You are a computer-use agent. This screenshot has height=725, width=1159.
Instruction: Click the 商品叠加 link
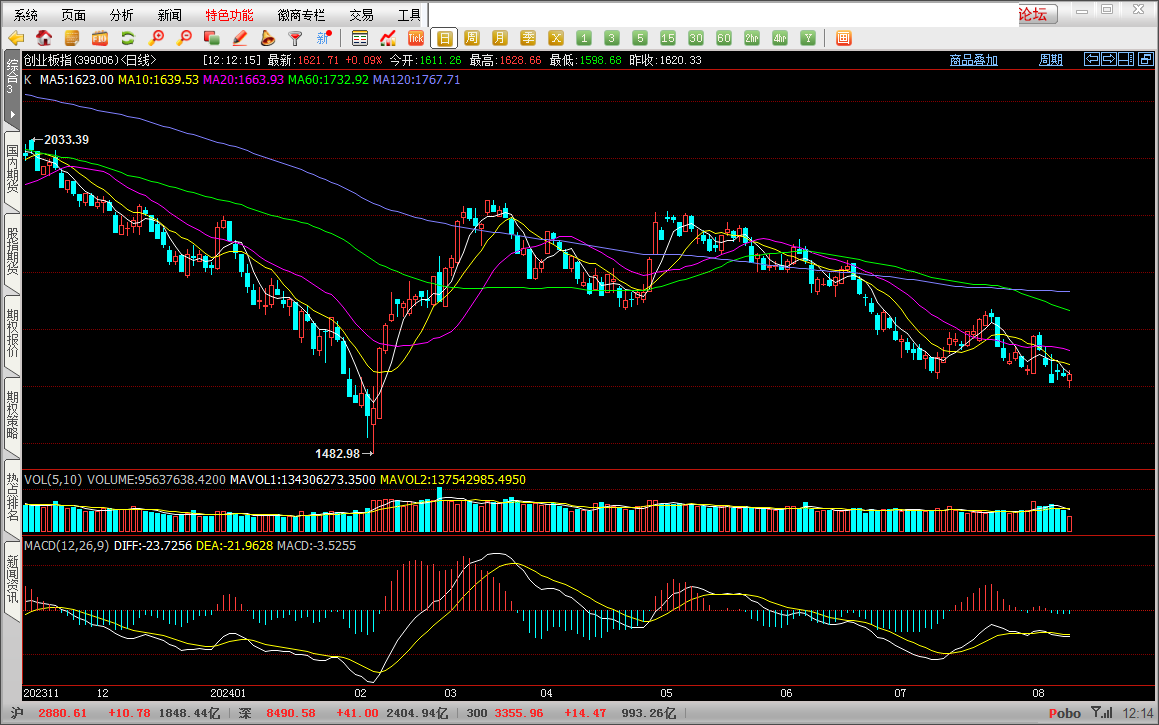tap(973, 60)
